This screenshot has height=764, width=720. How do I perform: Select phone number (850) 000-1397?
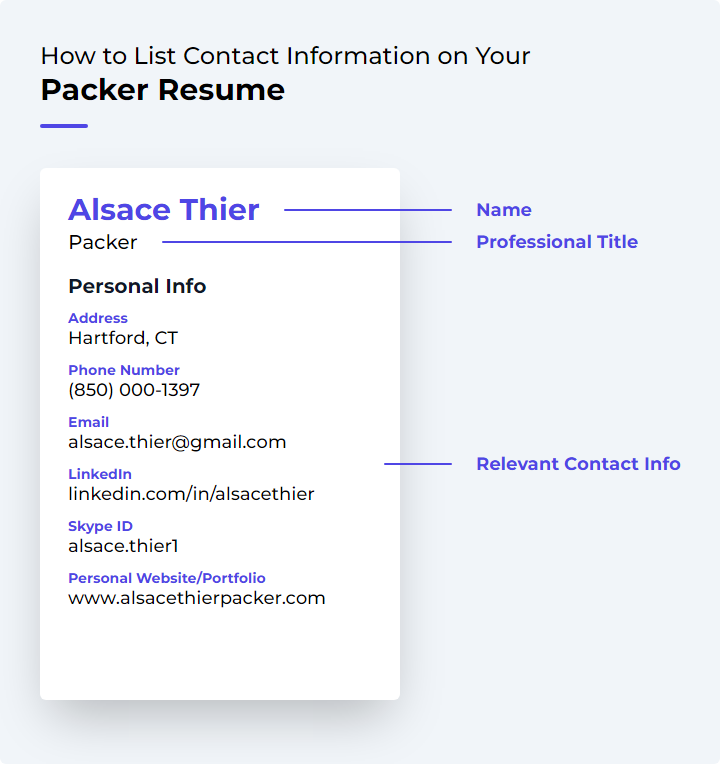[x=134, y=390]
